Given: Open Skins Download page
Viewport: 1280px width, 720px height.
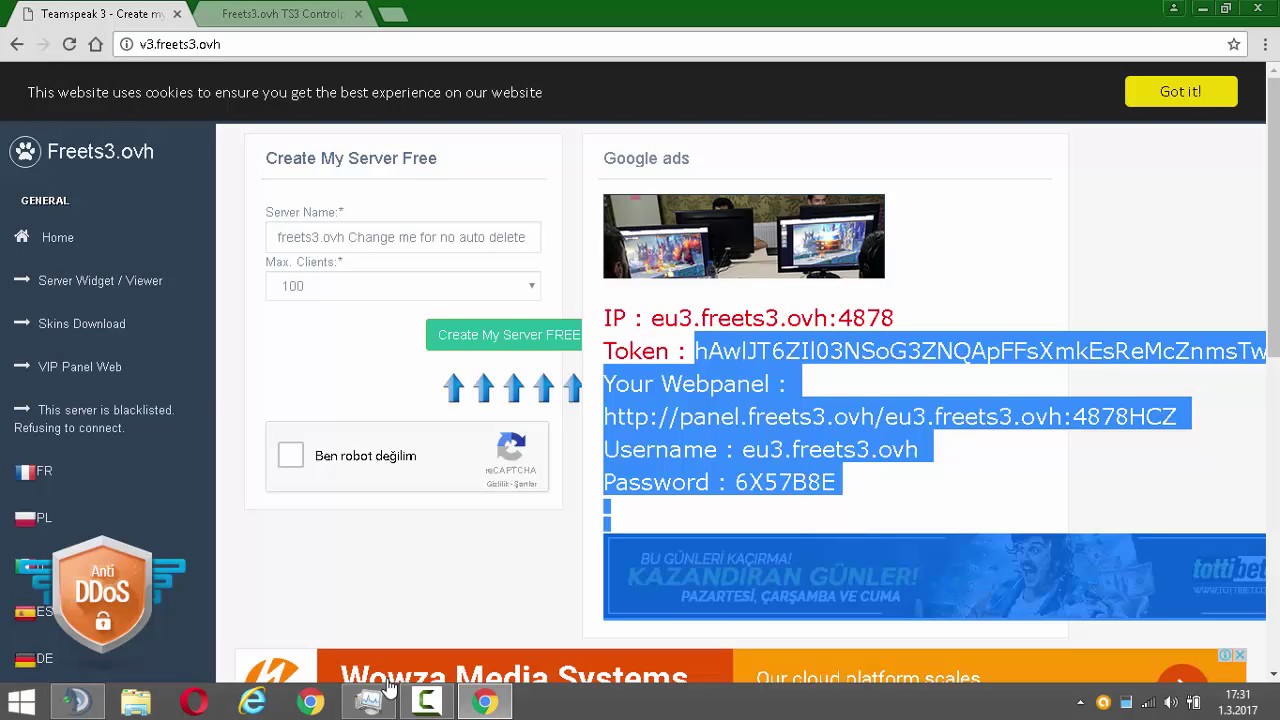Looking at the screenshot, I should 82,324.
